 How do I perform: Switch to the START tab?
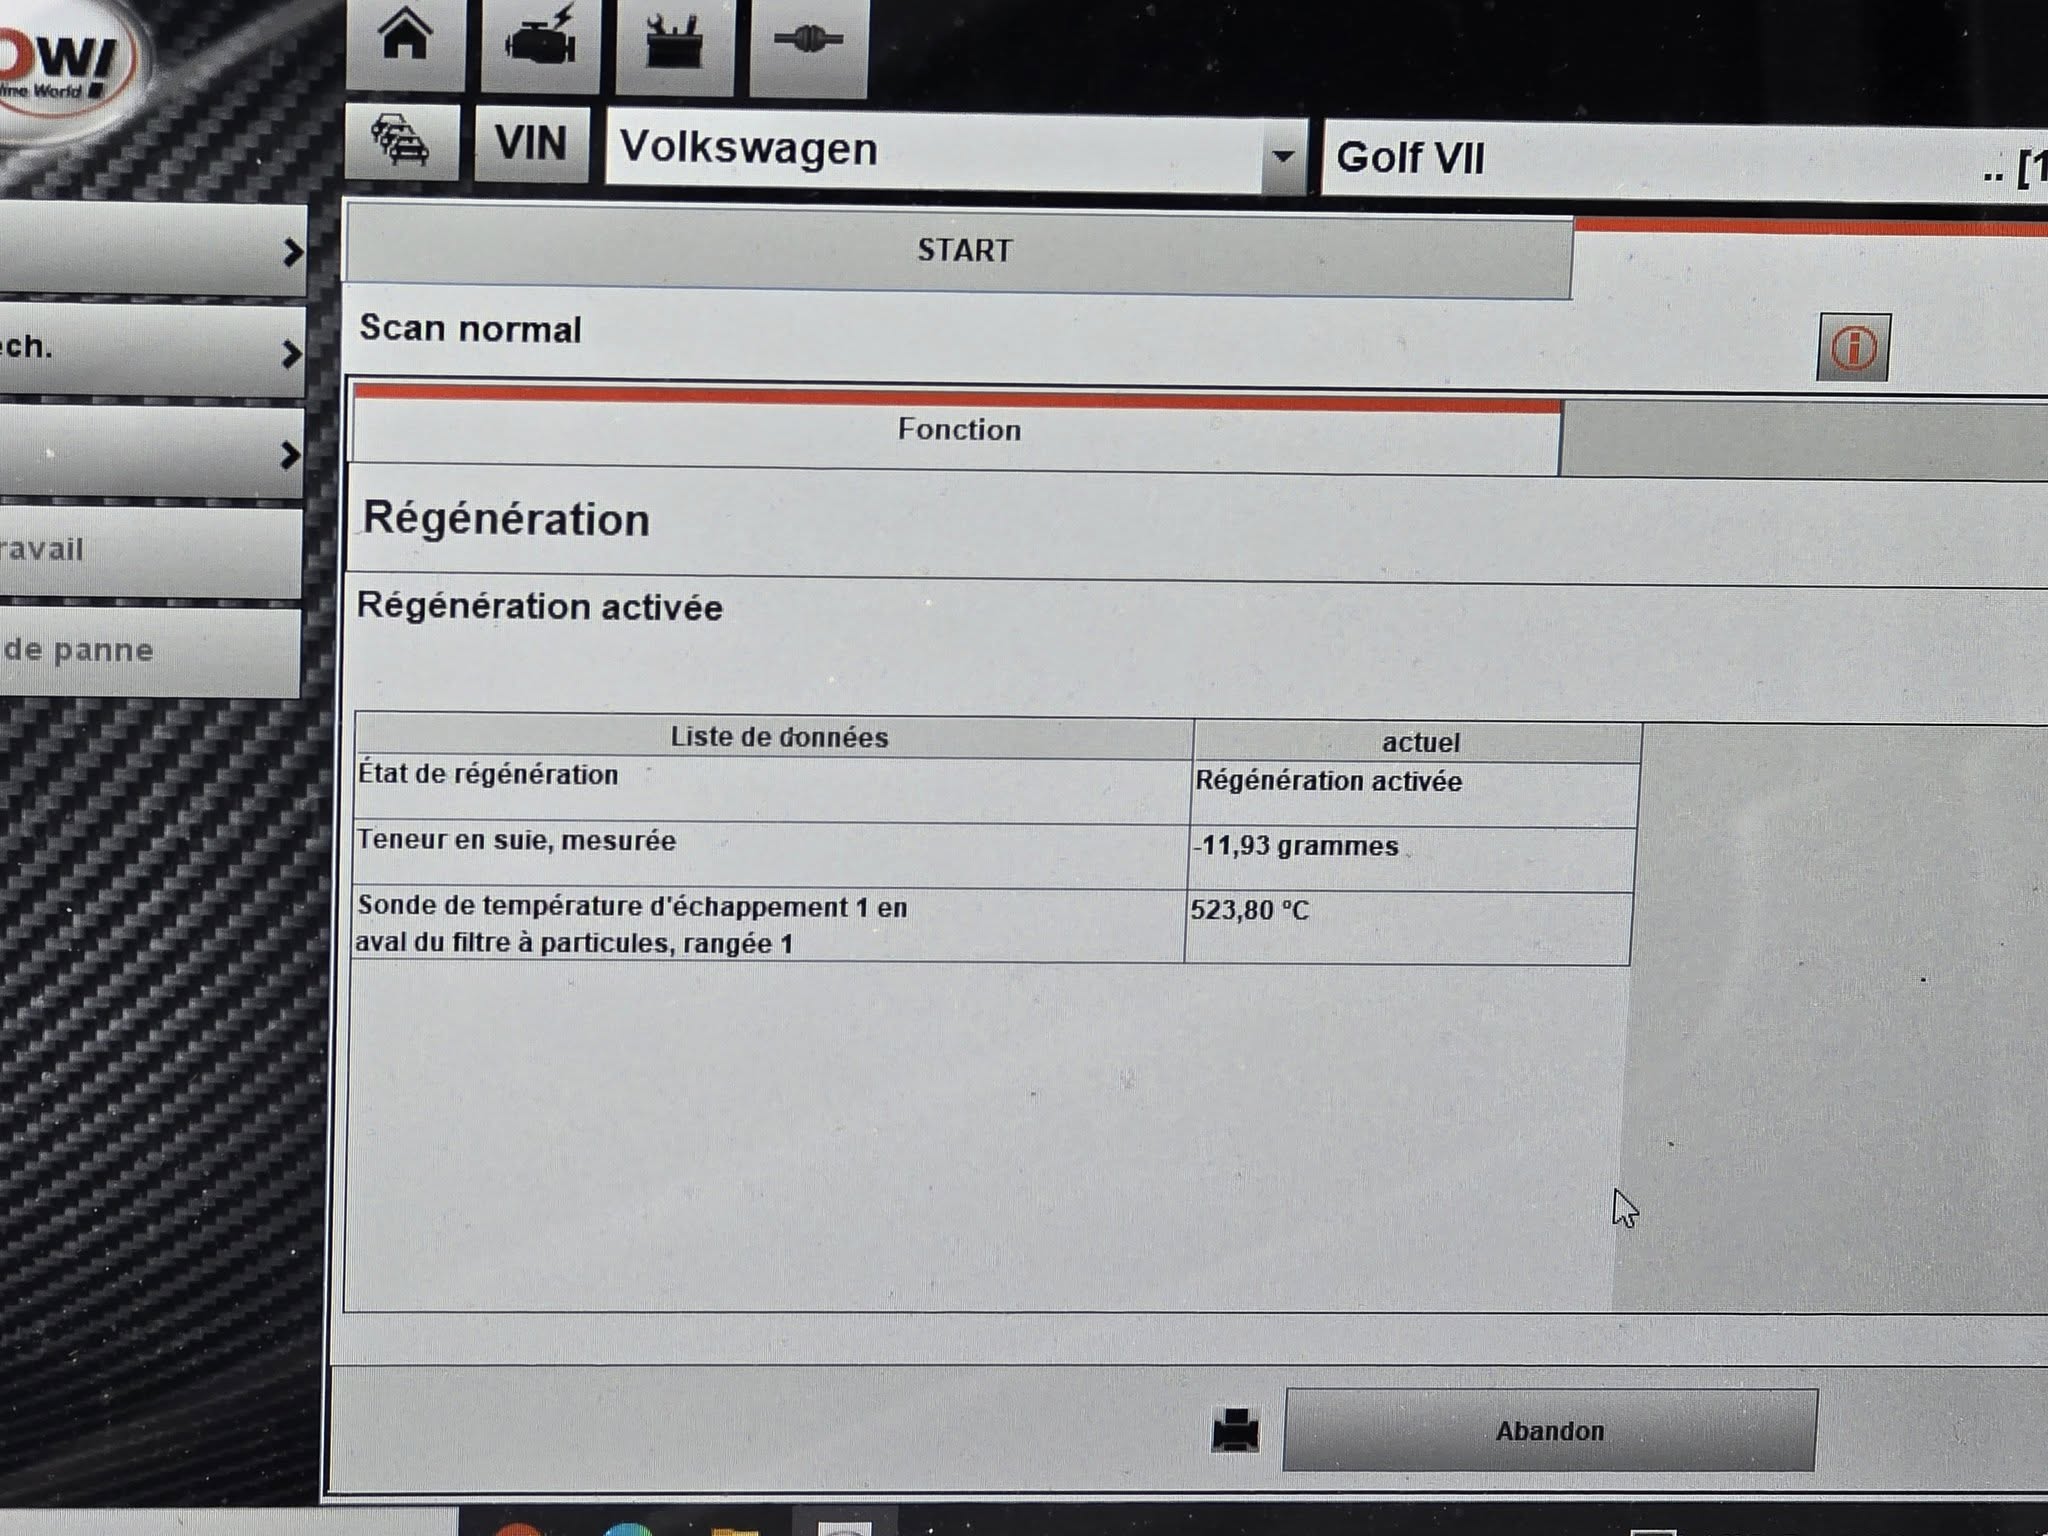click(x=958, y=251)
